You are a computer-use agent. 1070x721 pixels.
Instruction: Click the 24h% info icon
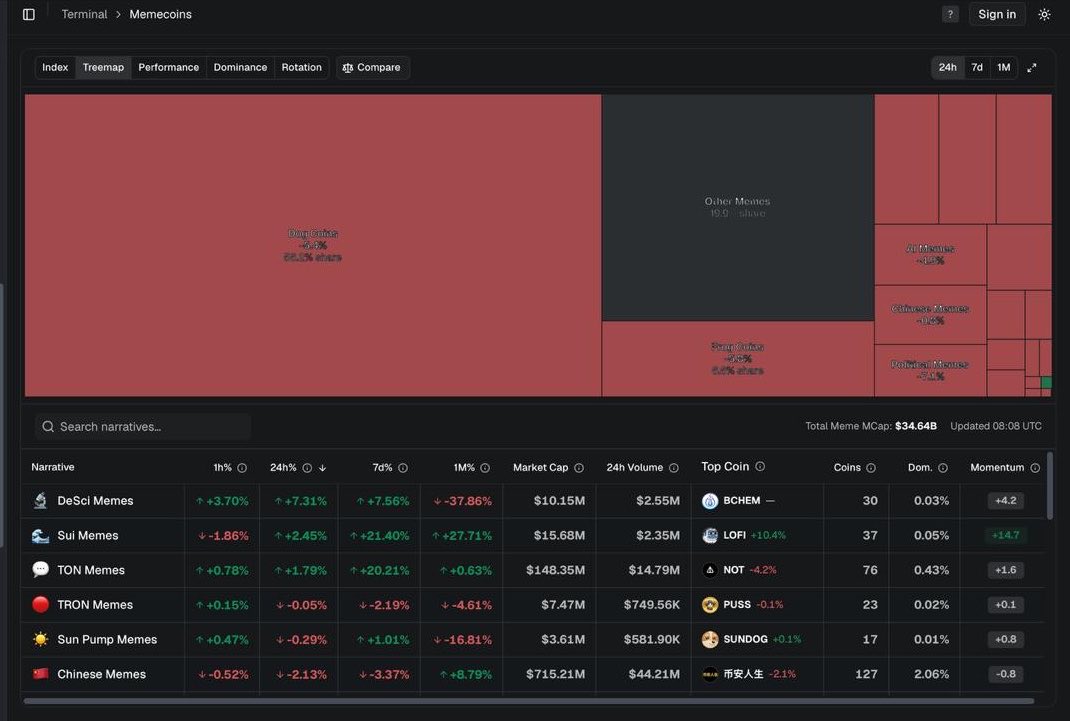(307, 468)
